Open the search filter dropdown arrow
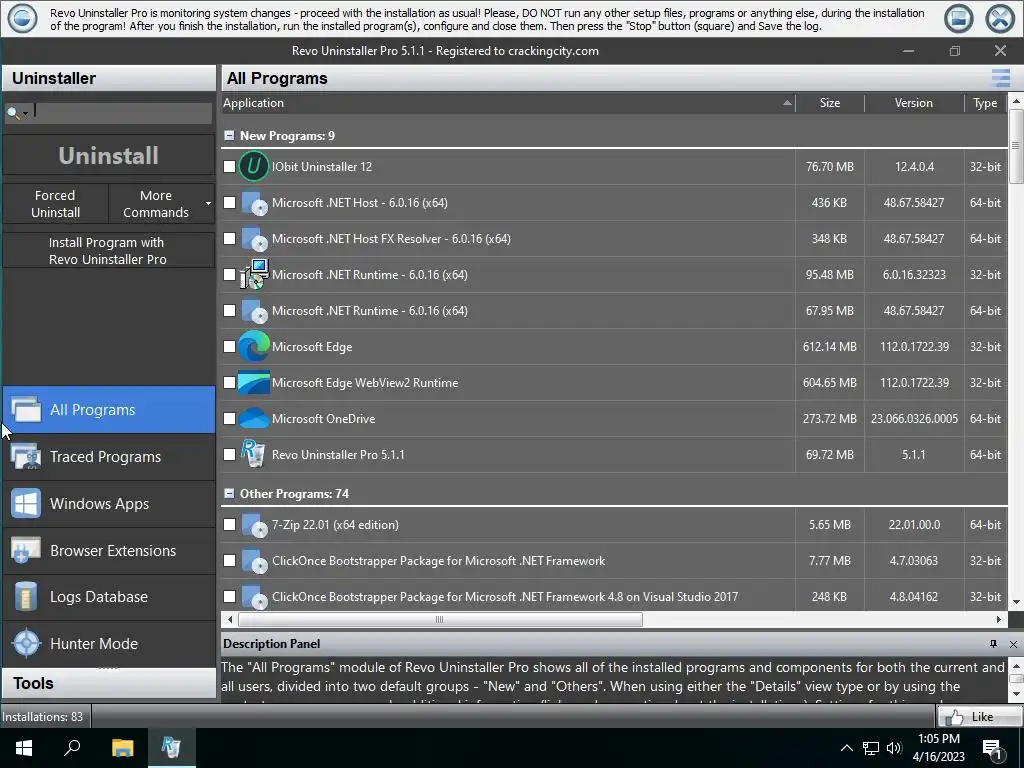 point(25,114)
